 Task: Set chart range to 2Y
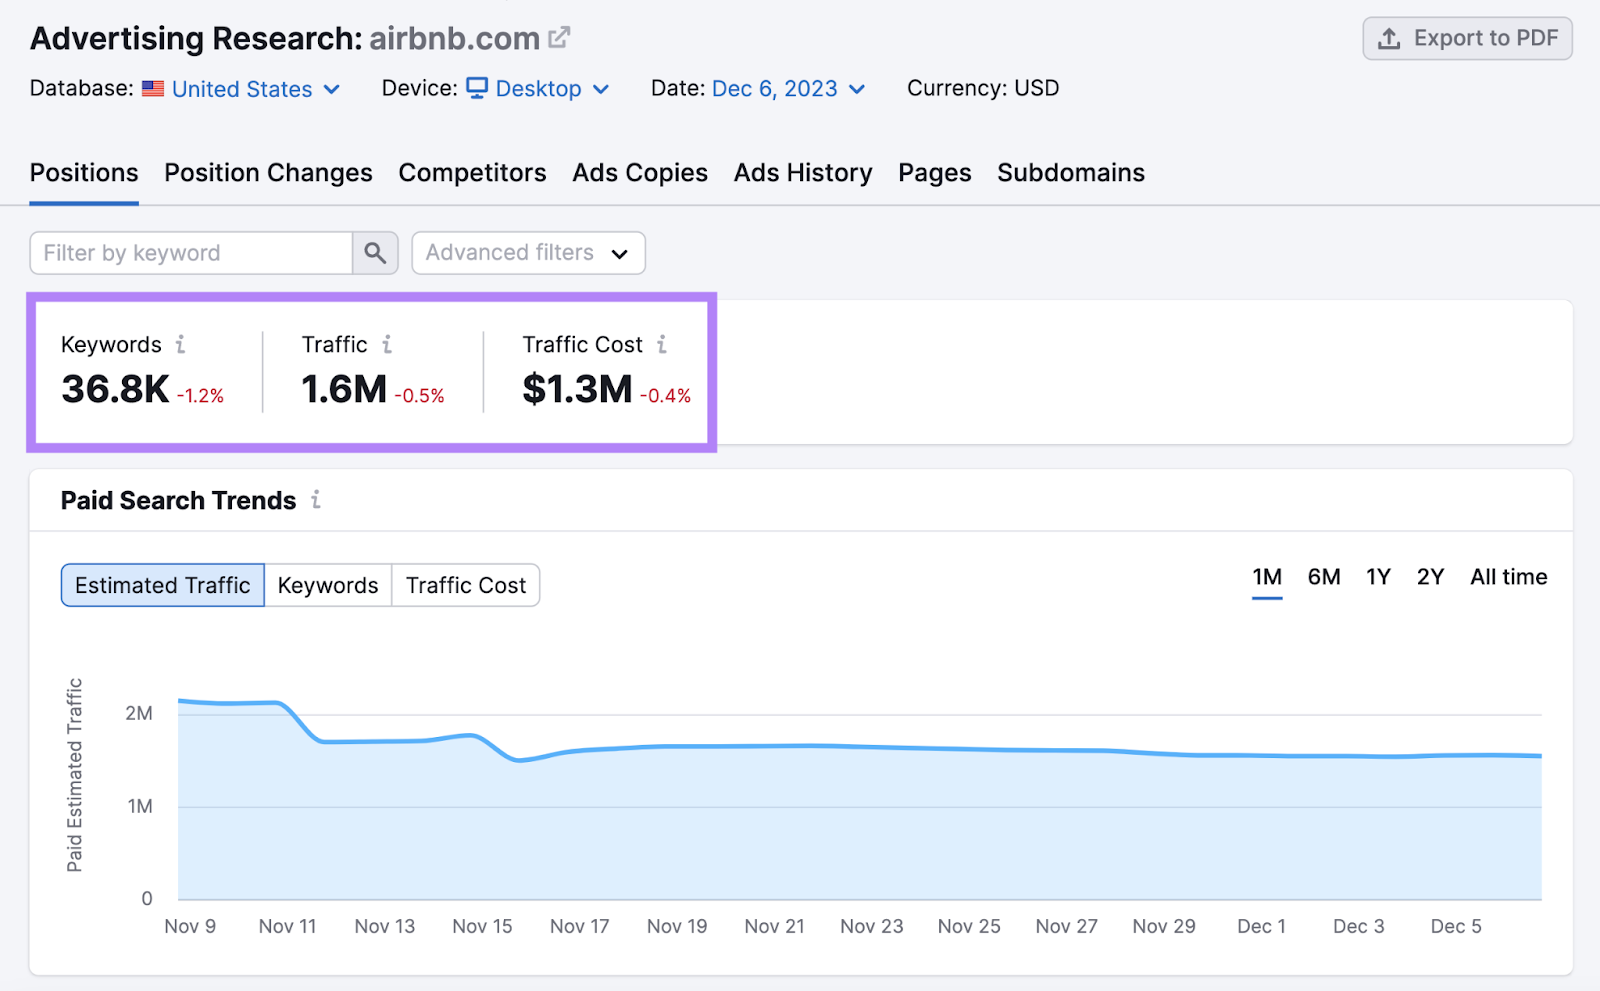coord(1431,577)
